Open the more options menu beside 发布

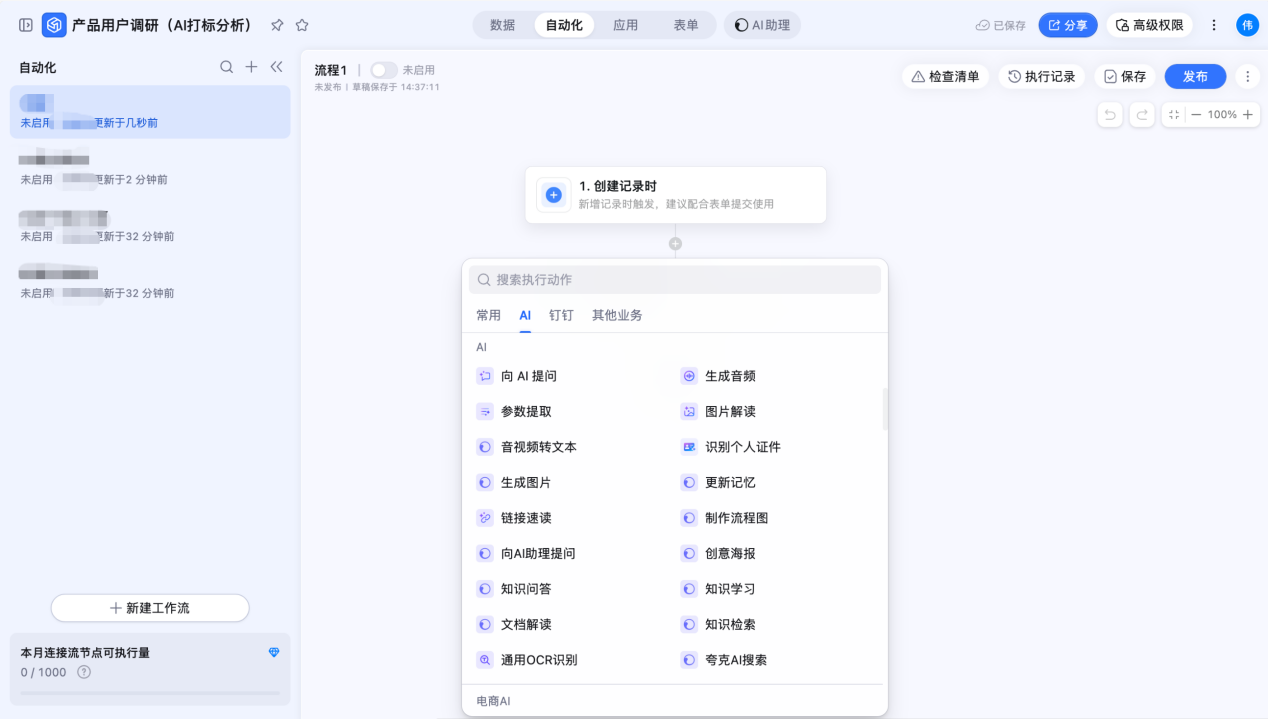pos(1246,76)
